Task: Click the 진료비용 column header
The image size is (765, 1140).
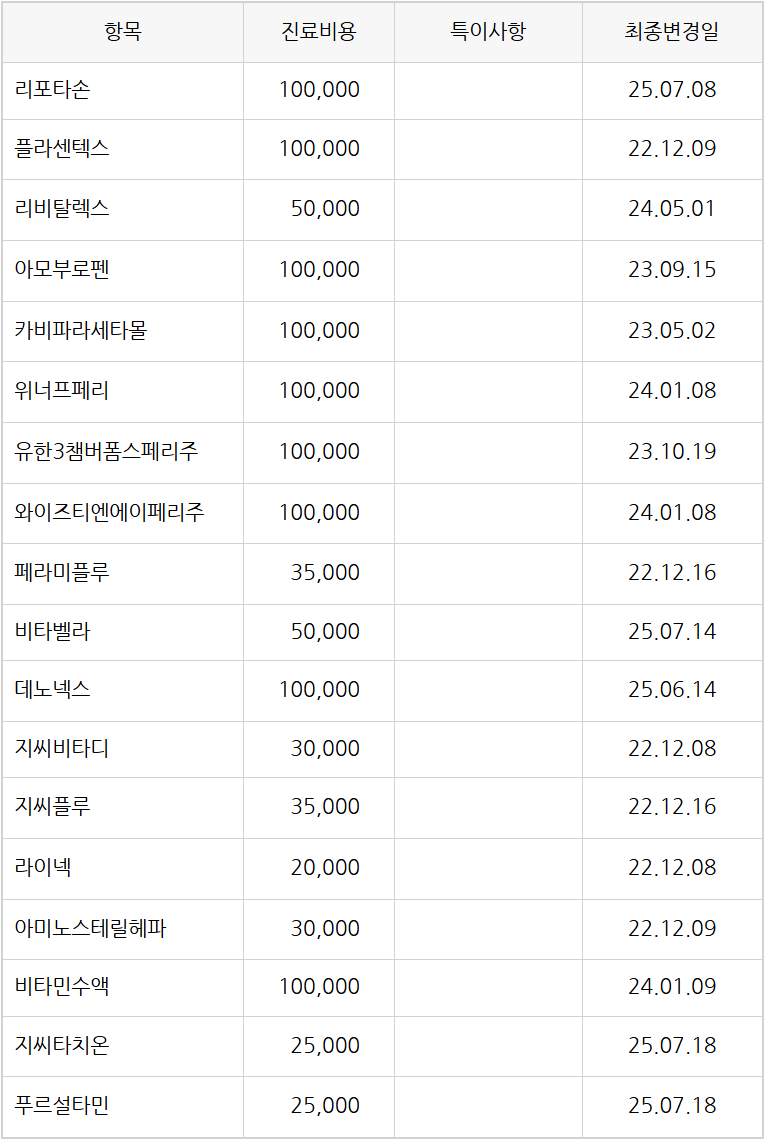Action: [319, 32]
